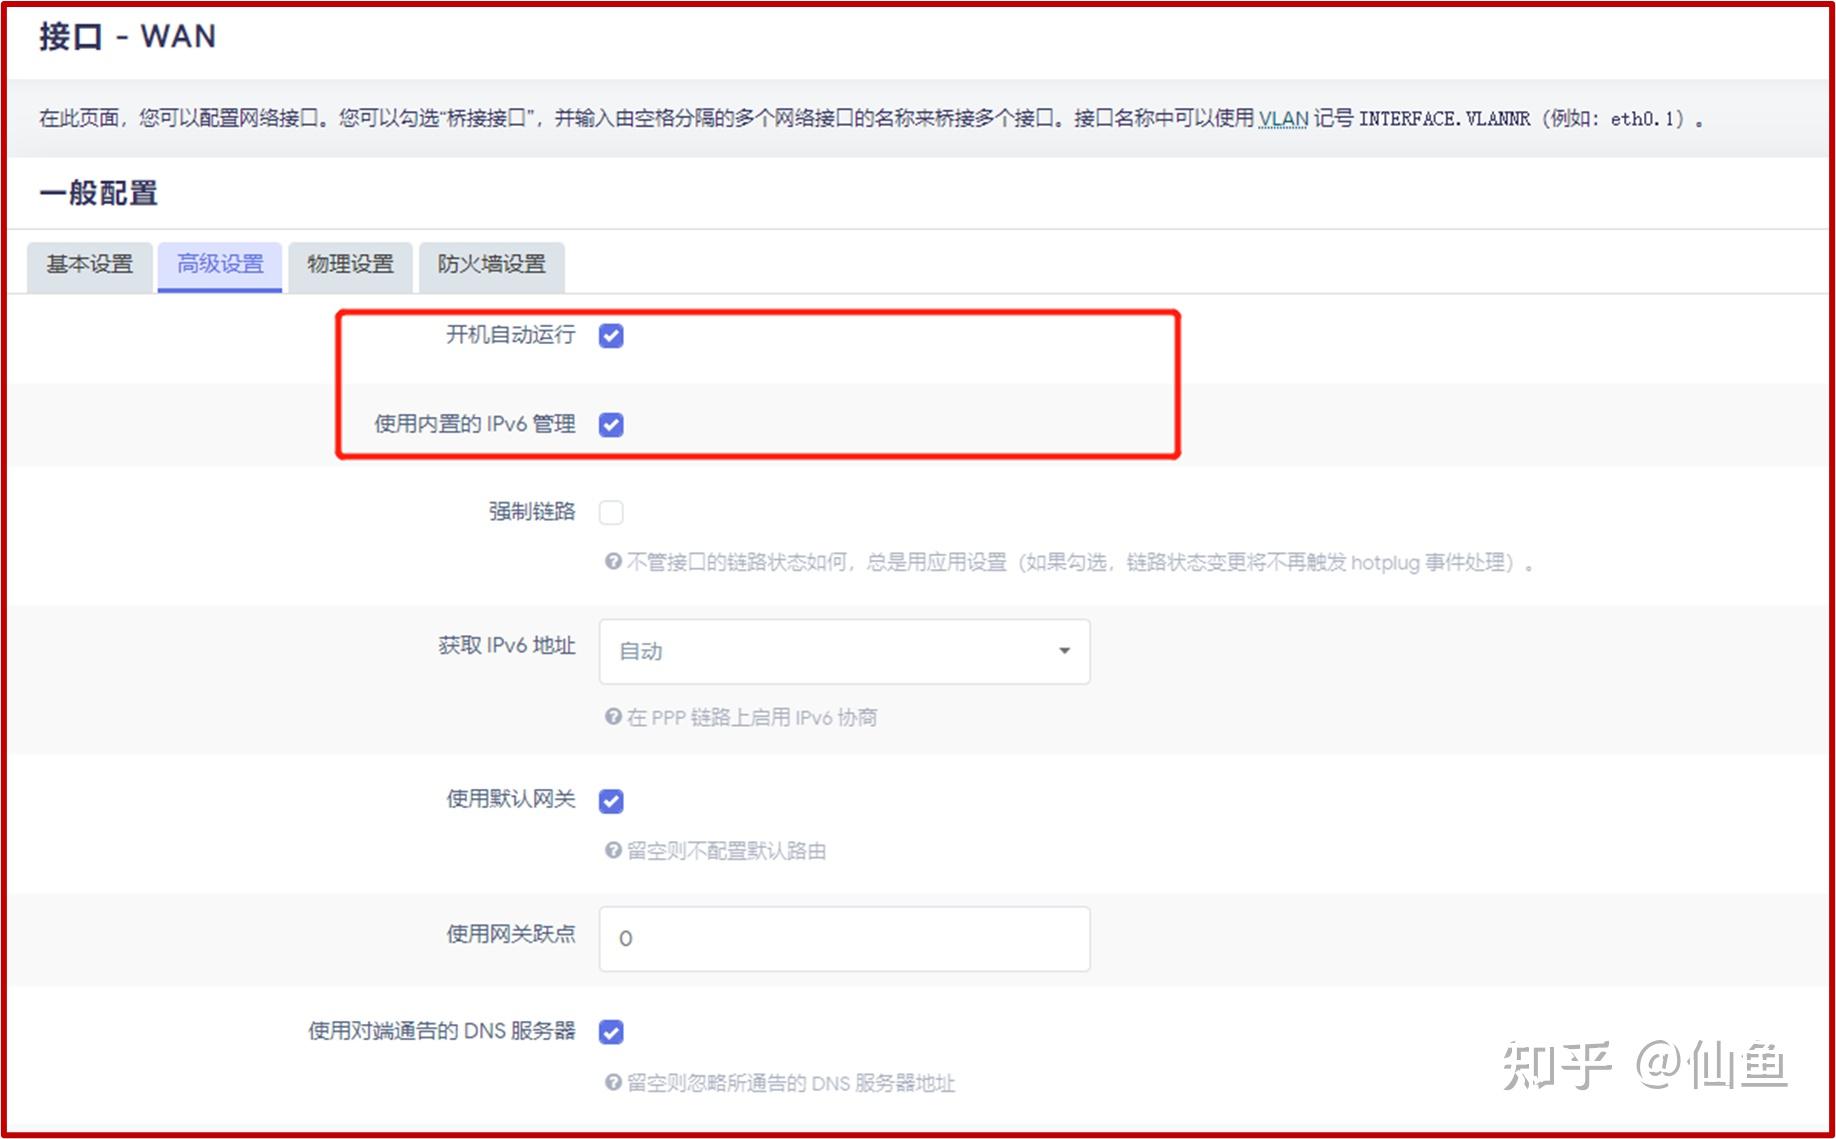Click the 使用网关跃点 input field
1836x1139 pixels.
843,938
